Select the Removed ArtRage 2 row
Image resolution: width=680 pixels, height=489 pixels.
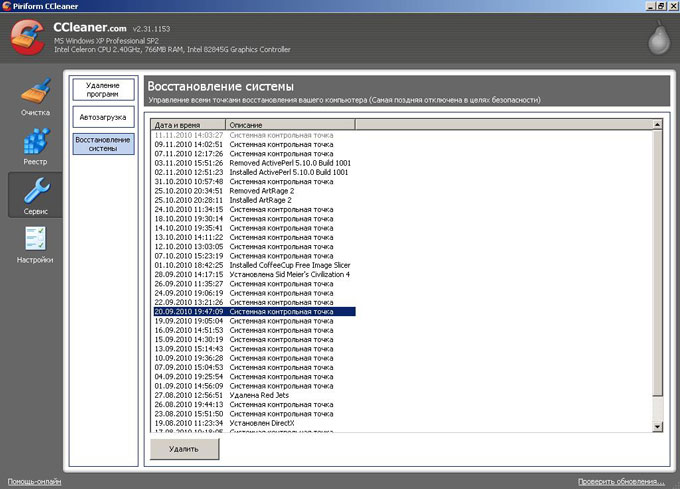tap(255, 191)
